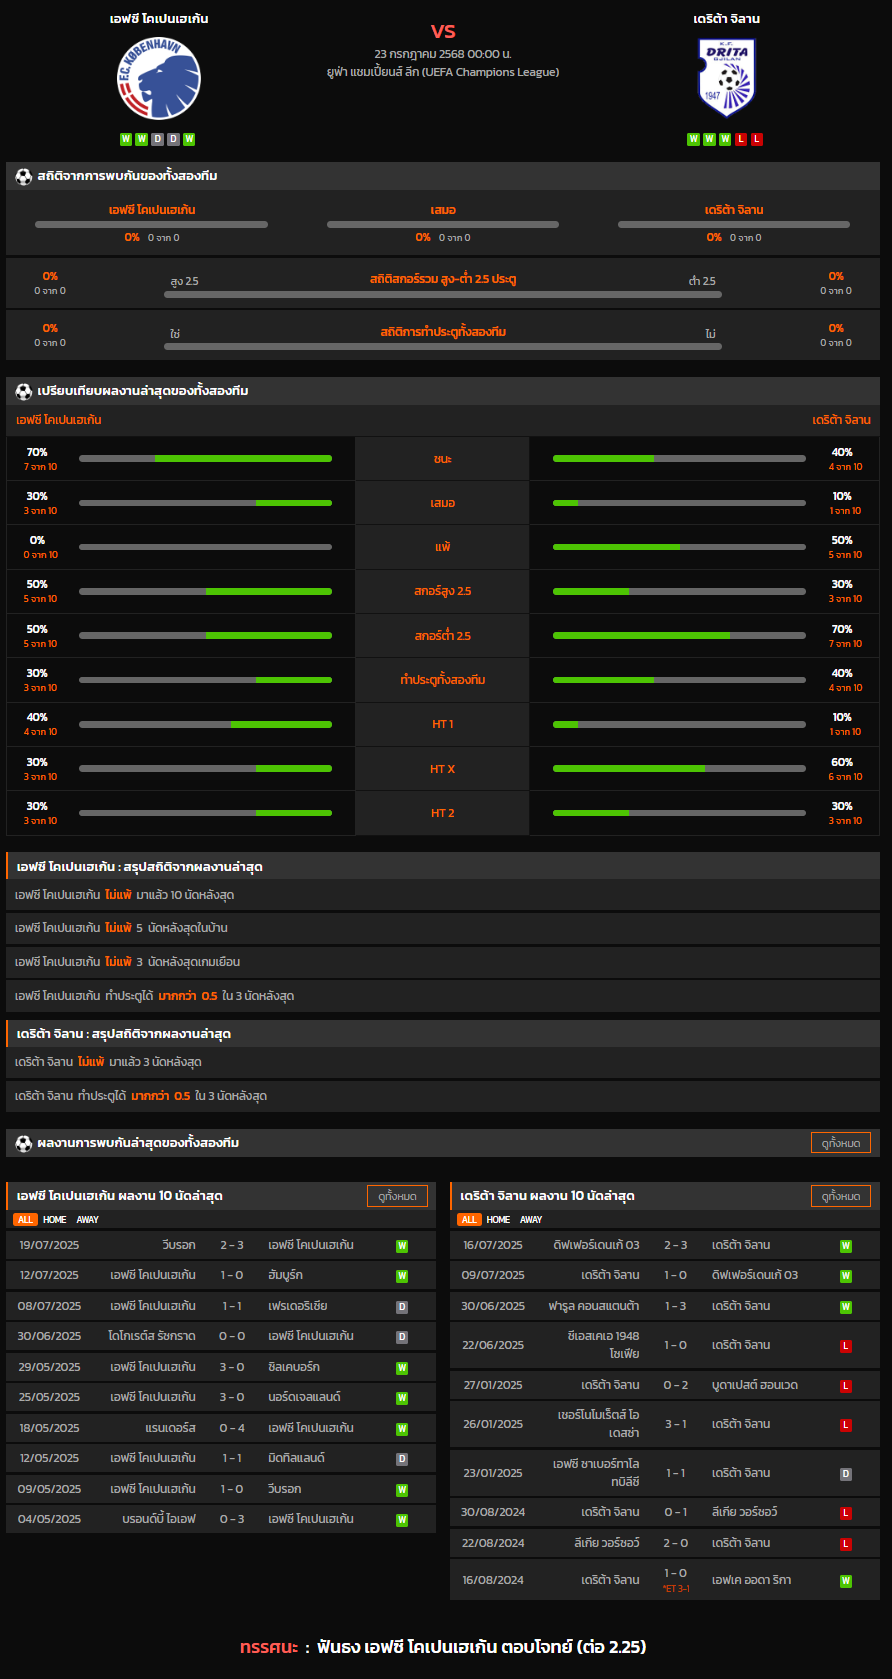The width and height of the screenshot is (892, 1679).
Task: Click the red VS heading at top
Action: [x=443, y=31]
